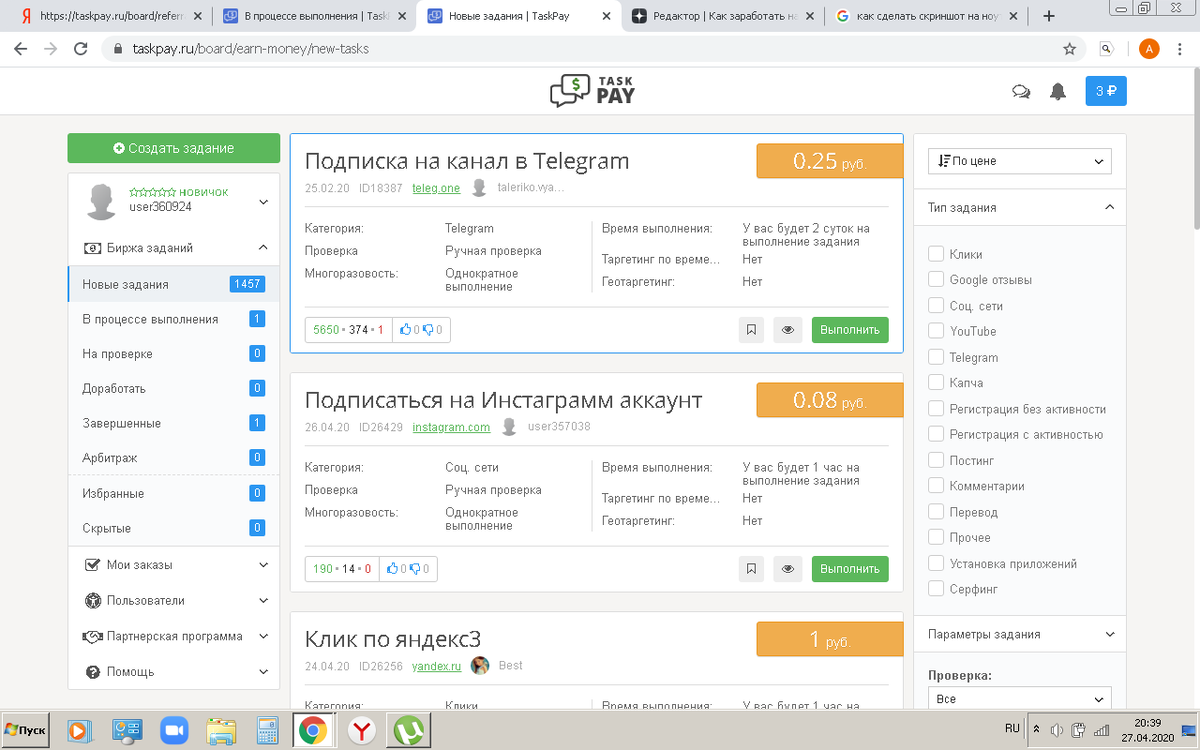Check the Соц. сети filter
This screenshot has width=1200, height=750.
pos(936,306)
